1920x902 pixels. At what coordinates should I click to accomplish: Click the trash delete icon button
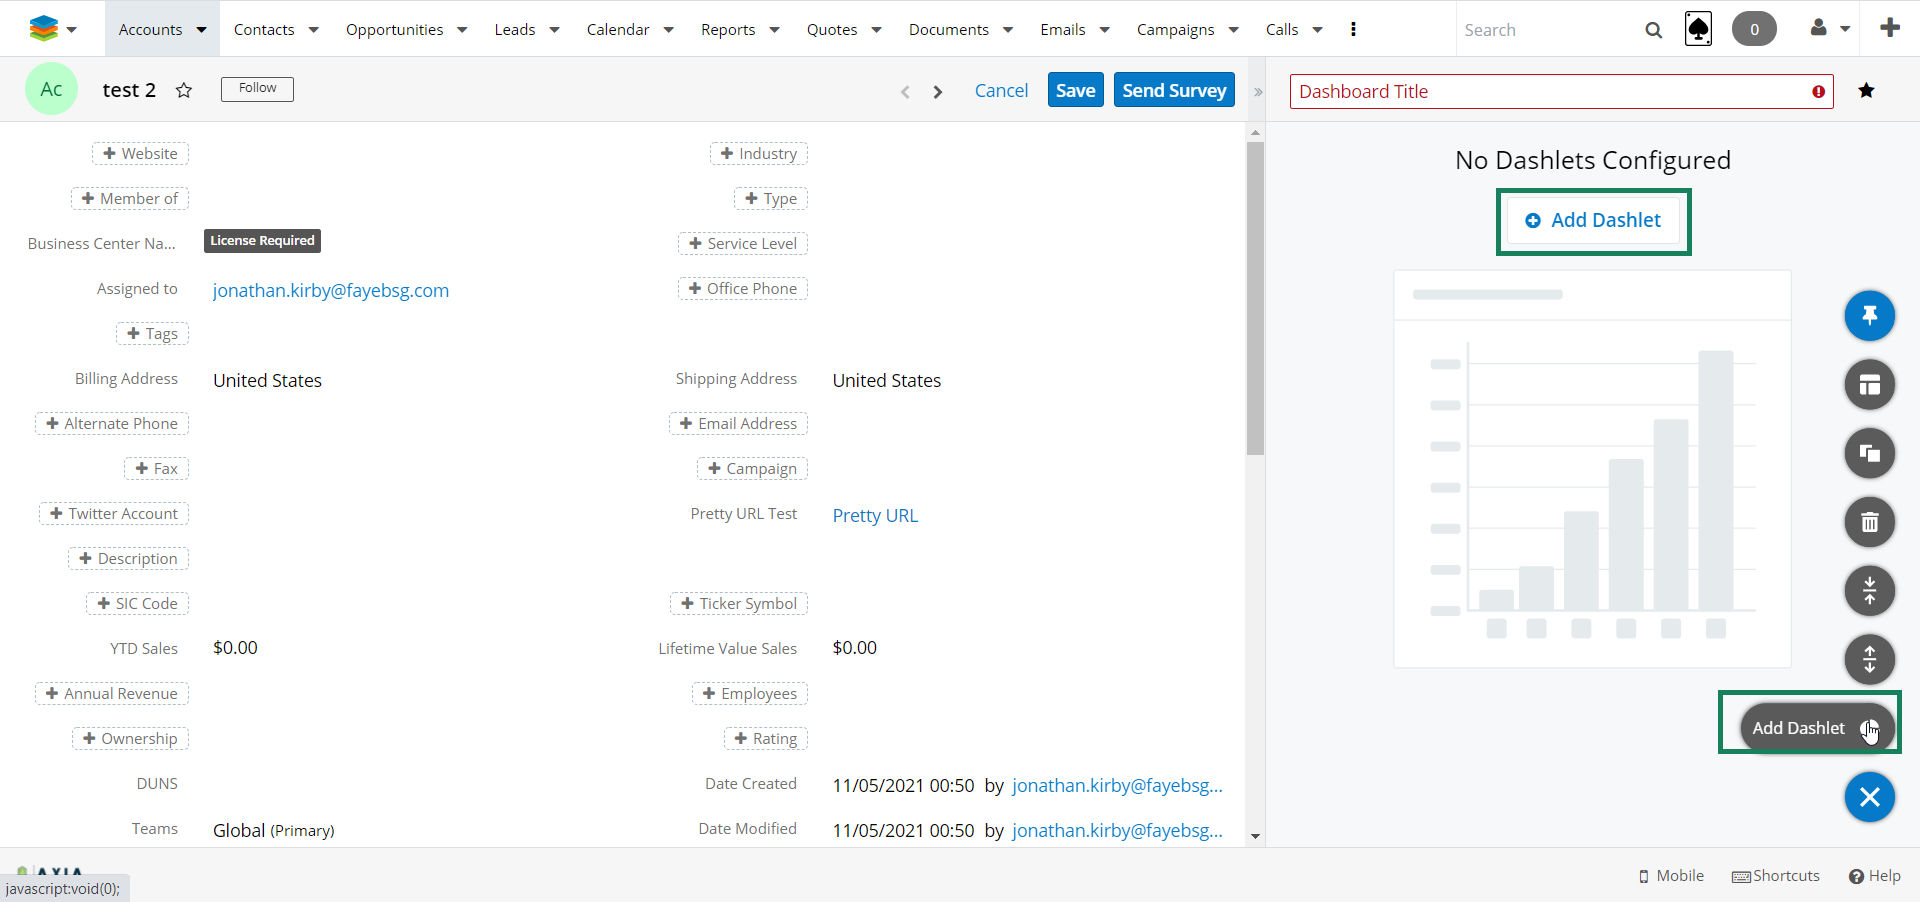[1869, 522]
